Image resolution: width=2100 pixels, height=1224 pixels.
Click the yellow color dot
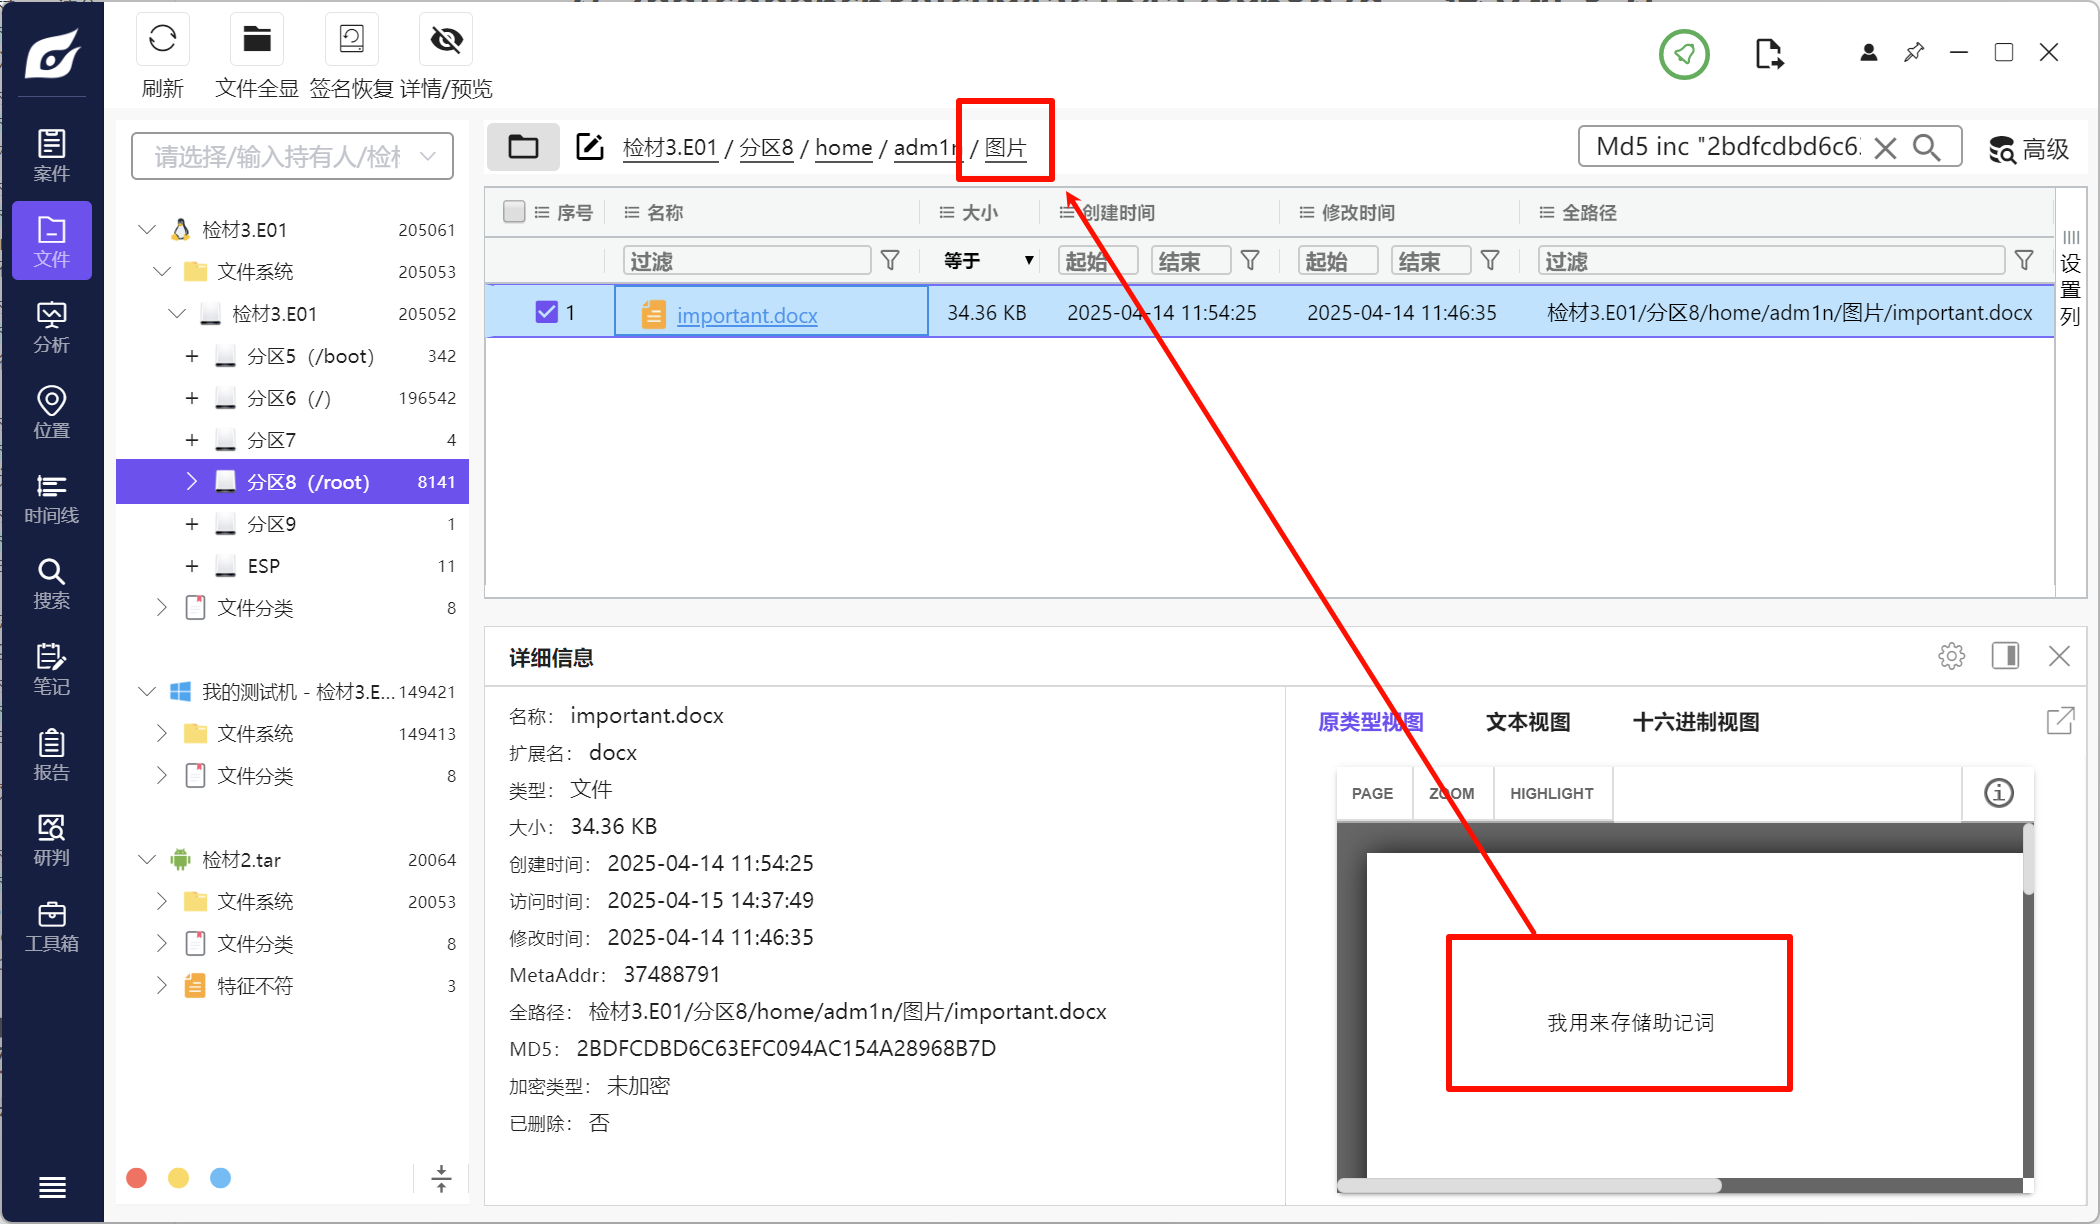179,1178
